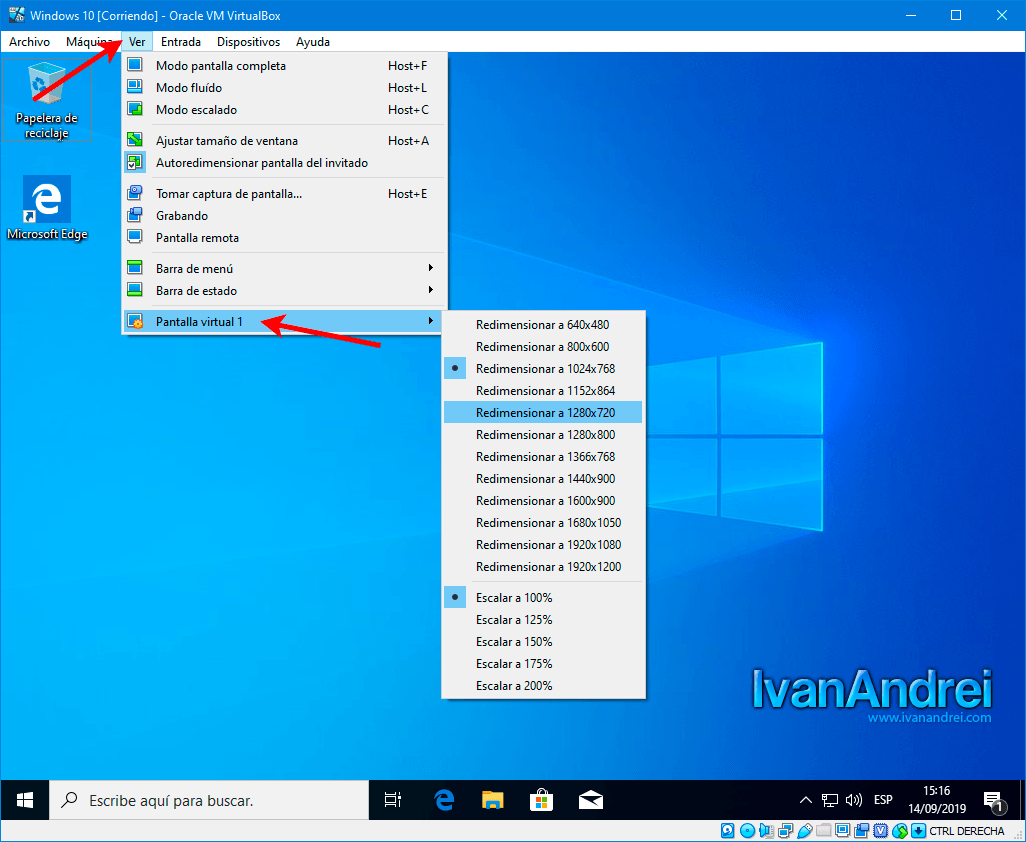Click the display status icon in status bar

(x=843, y=831)
